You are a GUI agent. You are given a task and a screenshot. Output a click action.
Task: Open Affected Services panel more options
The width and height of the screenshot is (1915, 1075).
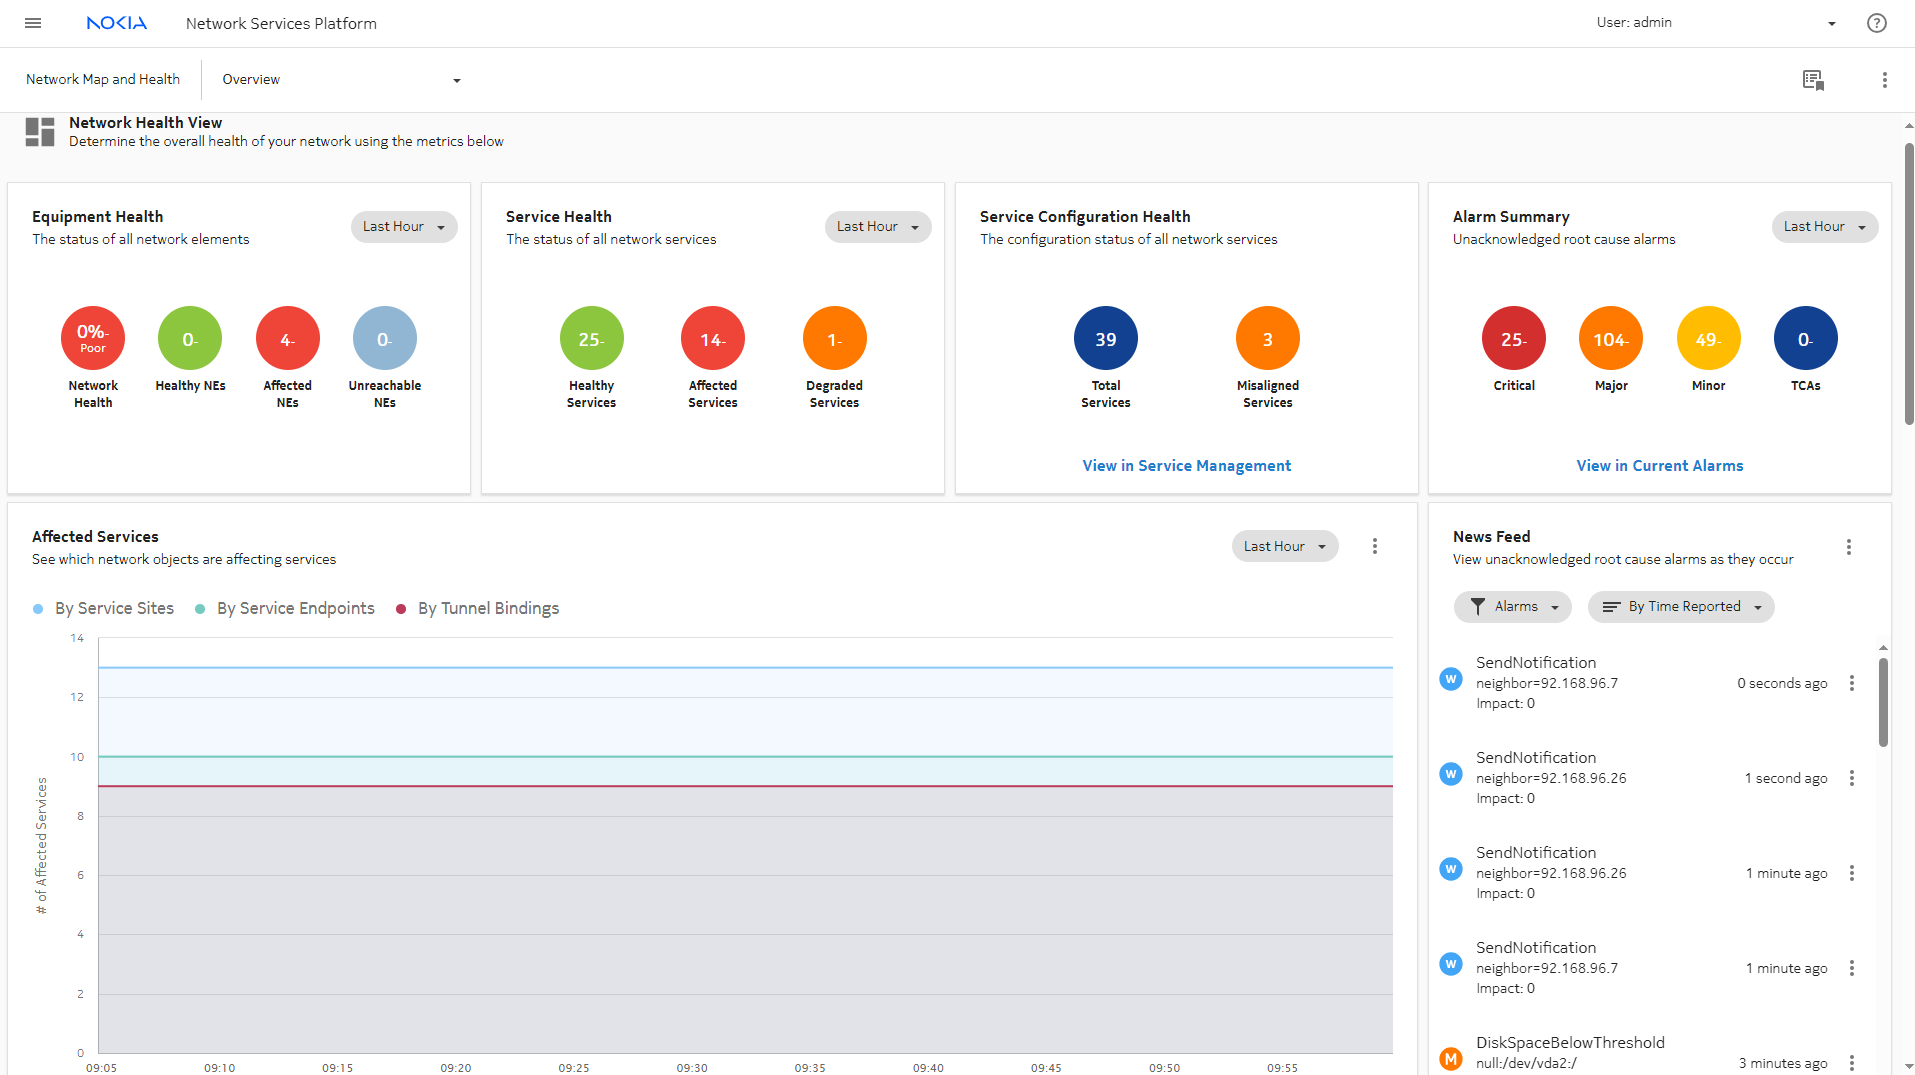(x=1375, y=546)
